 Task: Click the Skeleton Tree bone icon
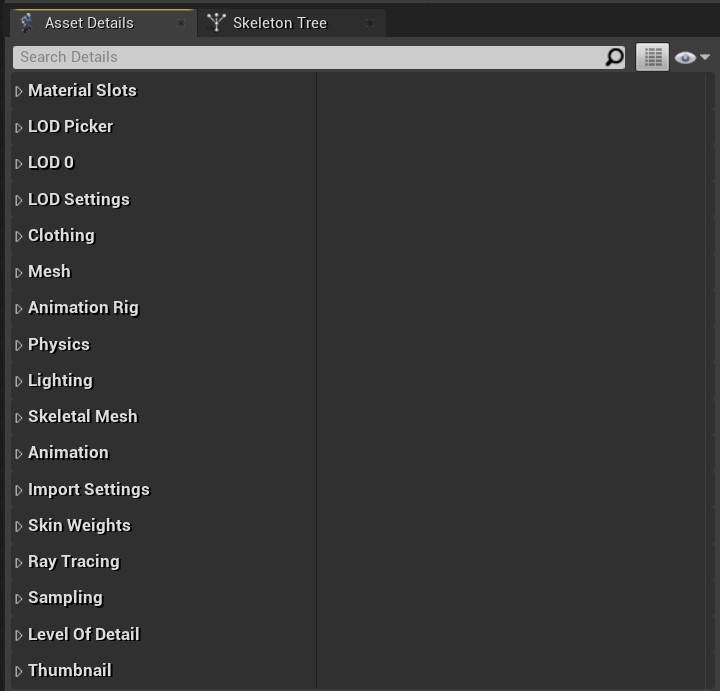216,23
